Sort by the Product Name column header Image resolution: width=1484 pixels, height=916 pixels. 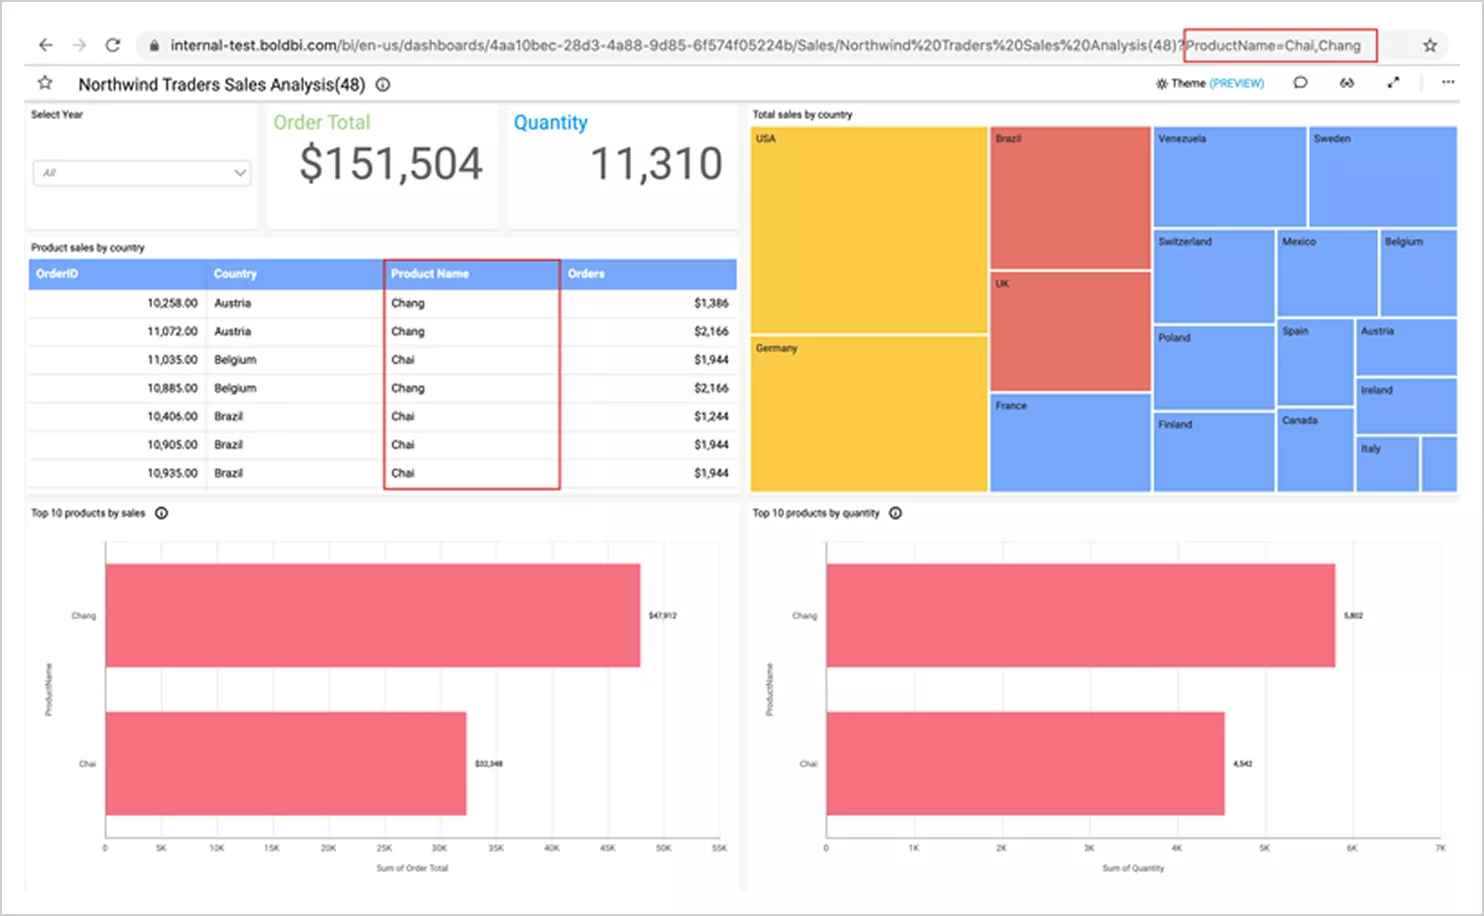click(472, 274)
